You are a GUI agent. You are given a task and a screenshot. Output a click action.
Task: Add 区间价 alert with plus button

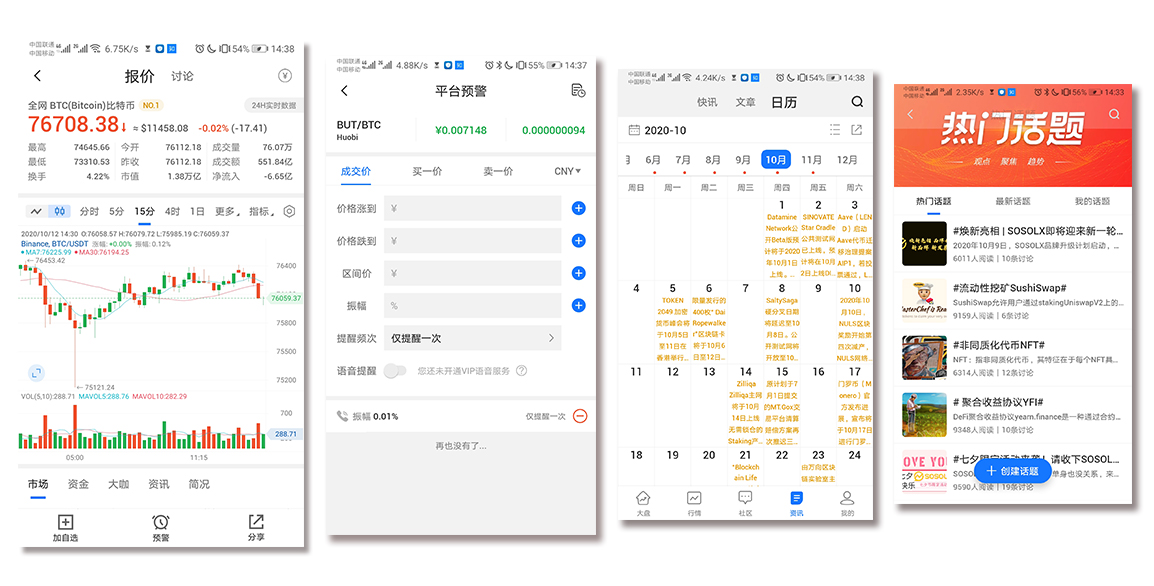578,273
